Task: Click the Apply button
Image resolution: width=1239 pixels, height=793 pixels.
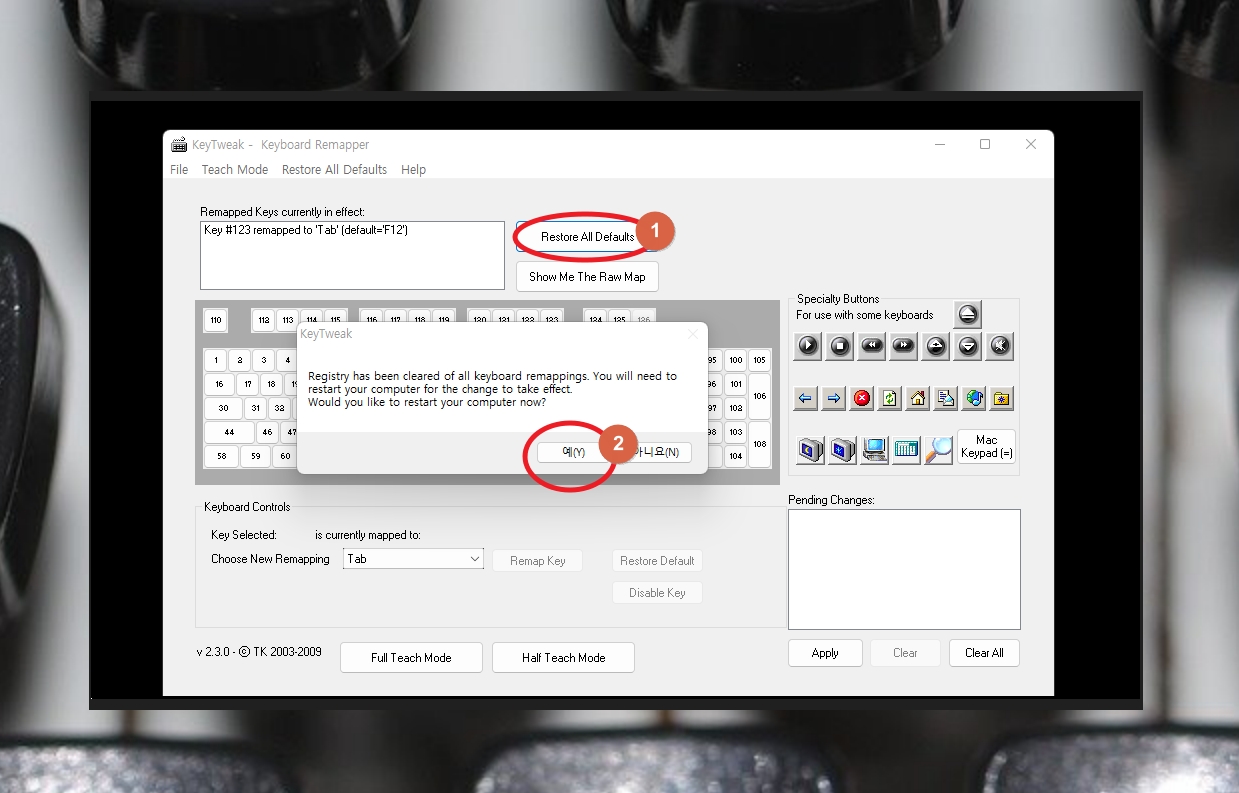Action: pyautogui.click(x=825, y=653)
